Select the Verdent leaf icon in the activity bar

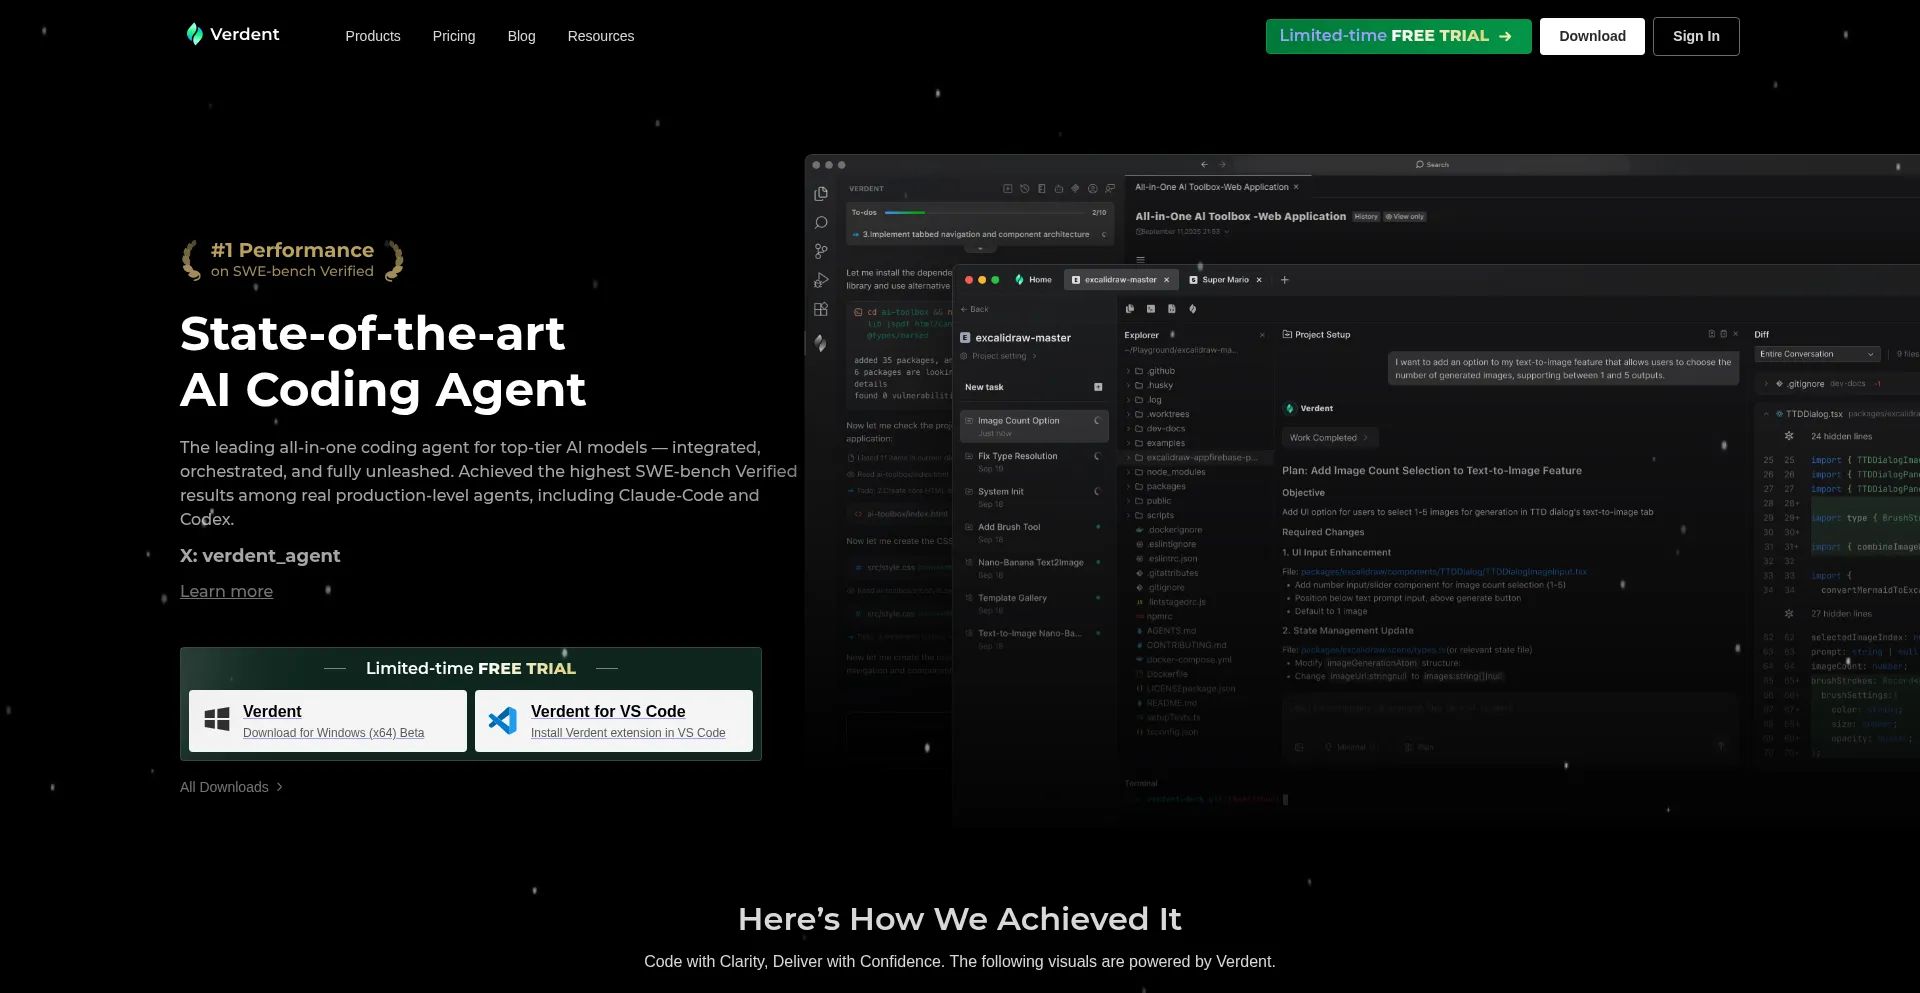(x=821, y=343)
